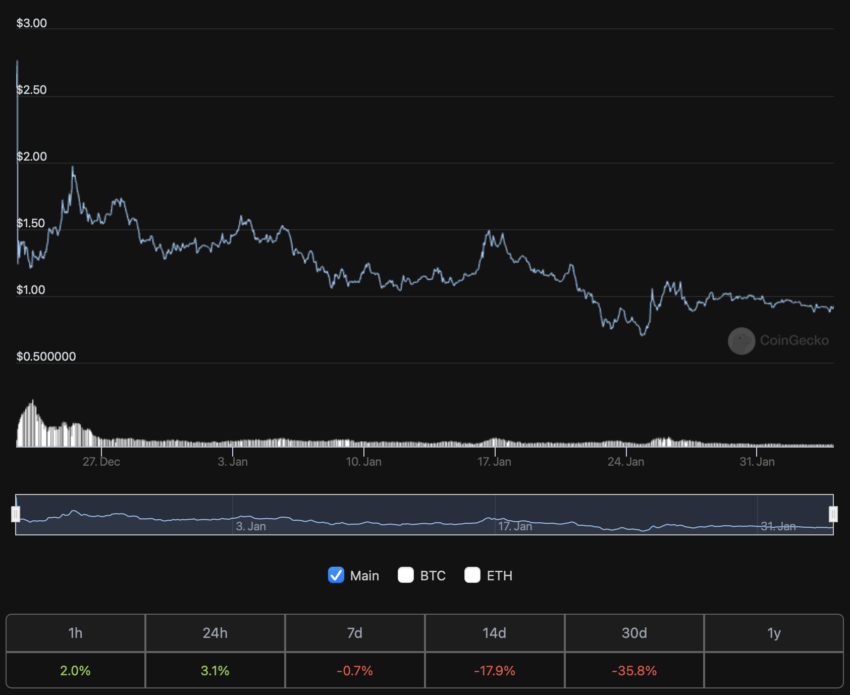Select the 30d time range tab
This screenshot has width=850, height=695.
coord(634,633)
